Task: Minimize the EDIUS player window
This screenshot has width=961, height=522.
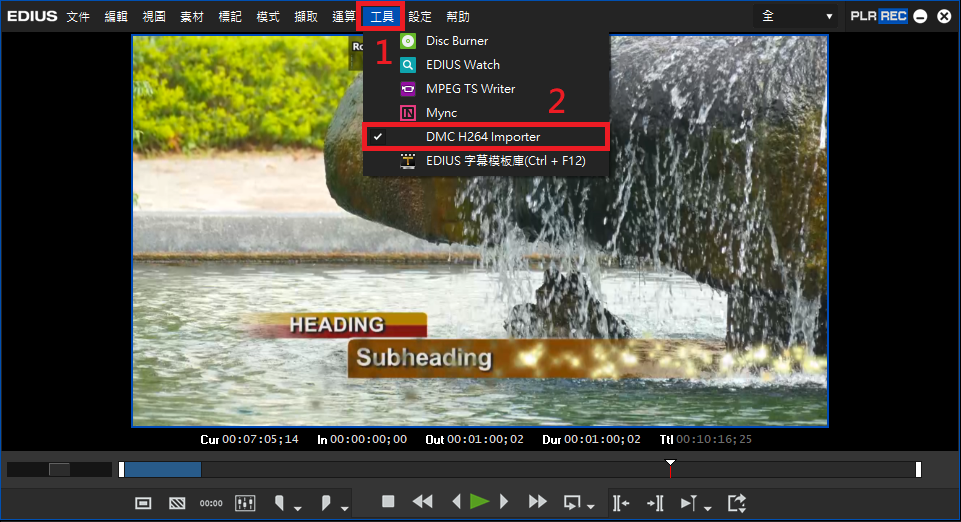Action: click(921, 17)
